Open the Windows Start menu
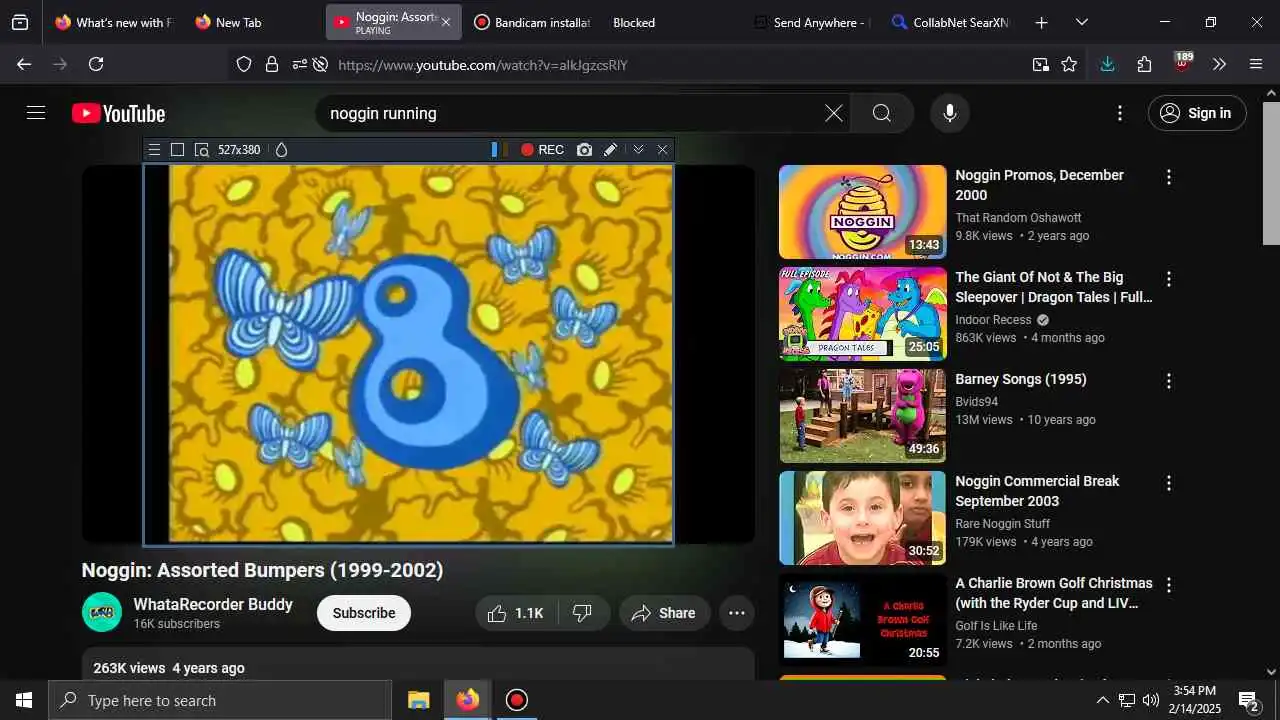 coord(24,700)
